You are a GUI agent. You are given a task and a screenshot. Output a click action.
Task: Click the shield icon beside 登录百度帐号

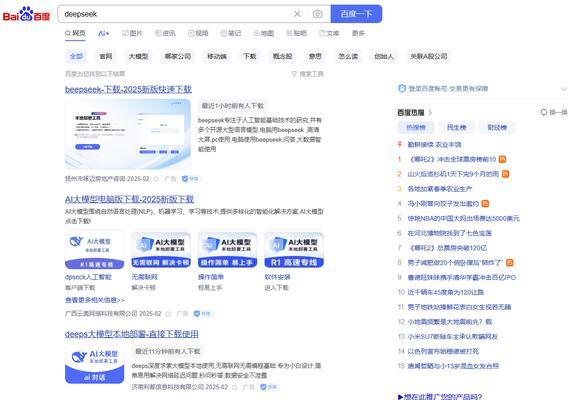(x=402, y=88)
